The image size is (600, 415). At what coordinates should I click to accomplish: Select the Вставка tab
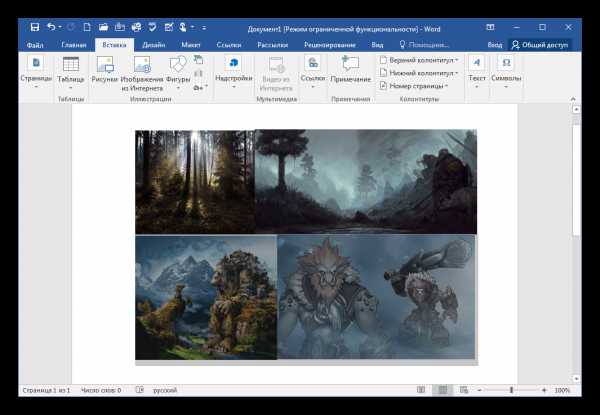114,45
